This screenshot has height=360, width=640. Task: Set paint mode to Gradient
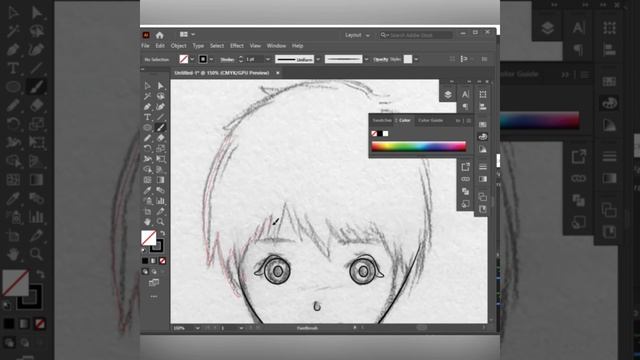click(153, 261)
